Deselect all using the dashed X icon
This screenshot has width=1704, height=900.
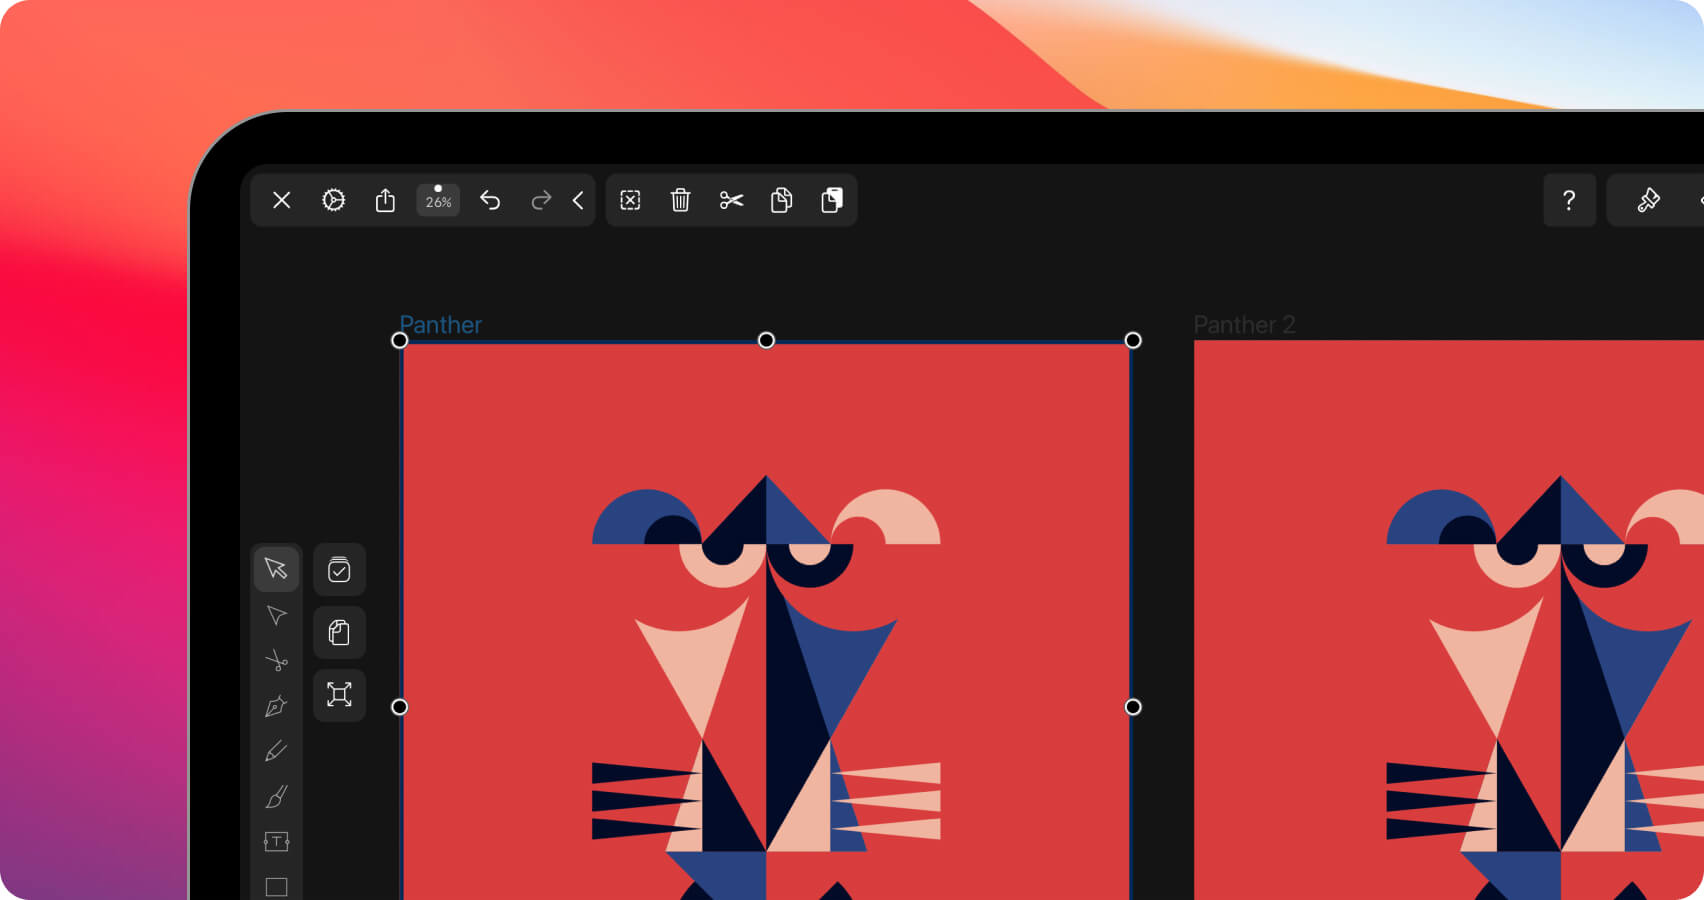pos(630,200)
